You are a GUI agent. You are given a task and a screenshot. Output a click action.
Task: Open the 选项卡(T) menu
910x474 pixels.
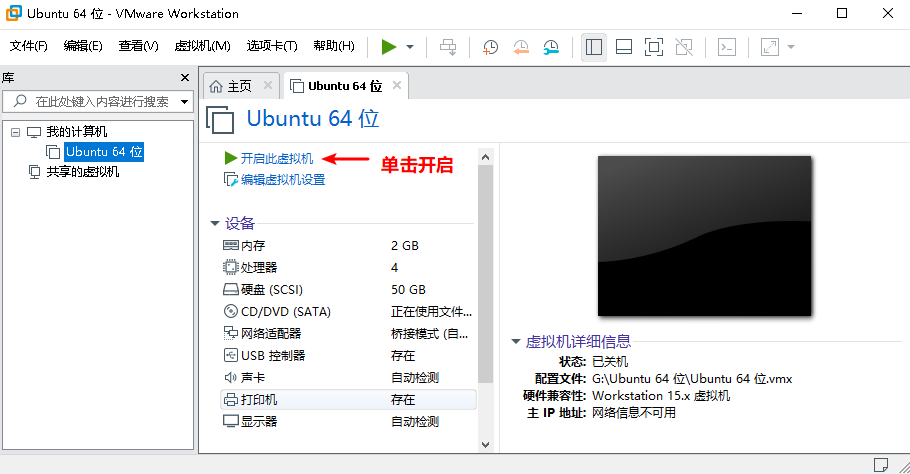point(272,46)
